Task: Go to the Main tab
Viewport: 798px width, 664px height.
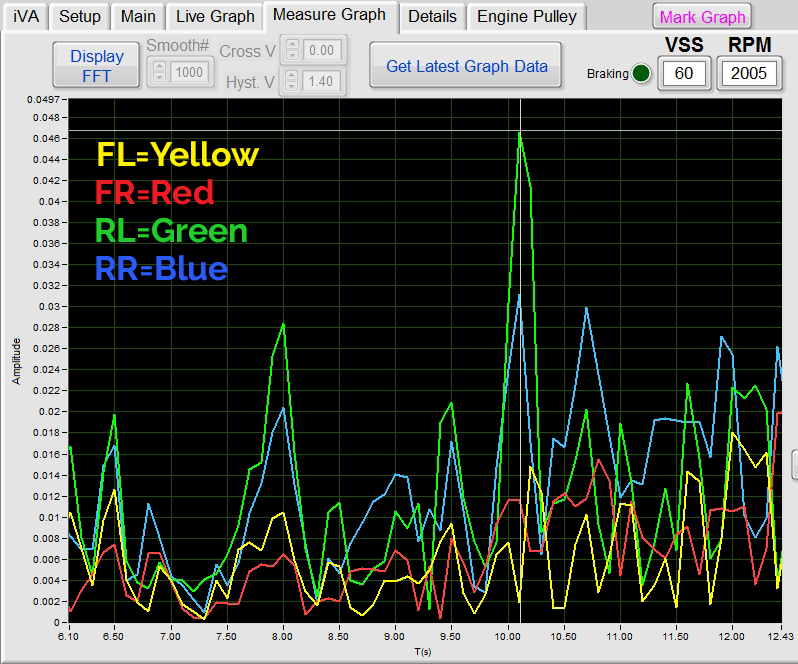Action: click(138, 16)
